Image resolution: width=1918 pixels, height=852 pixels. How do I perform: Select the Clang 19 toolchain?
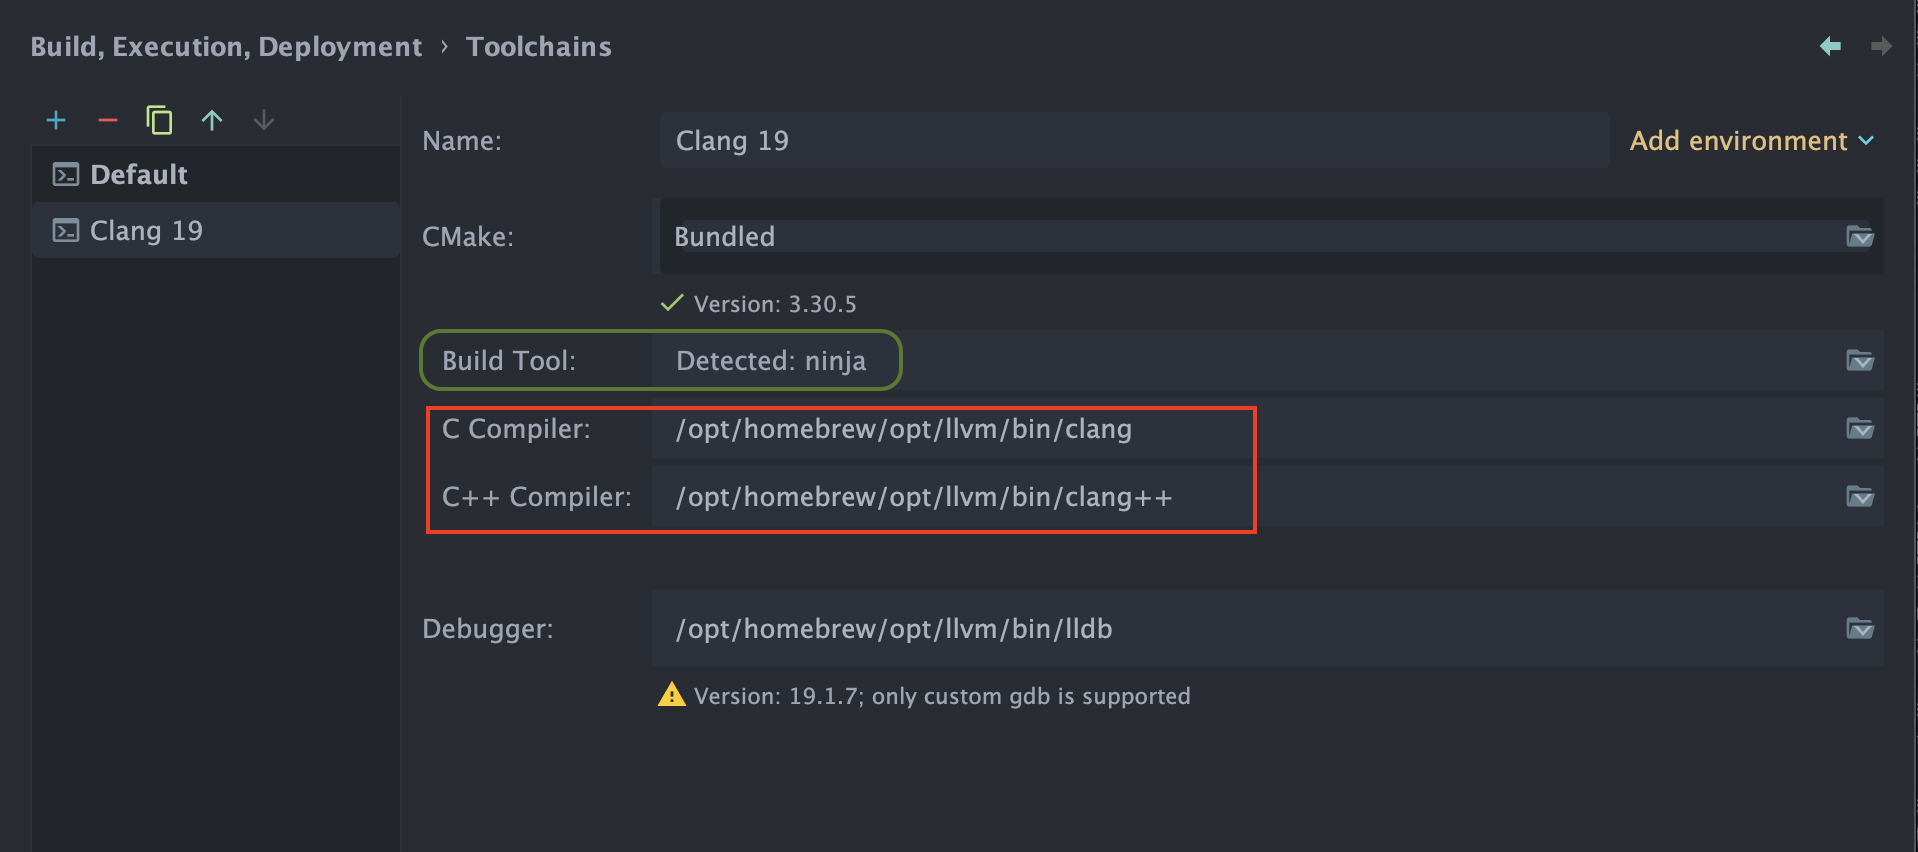click(x=146, y=231)
